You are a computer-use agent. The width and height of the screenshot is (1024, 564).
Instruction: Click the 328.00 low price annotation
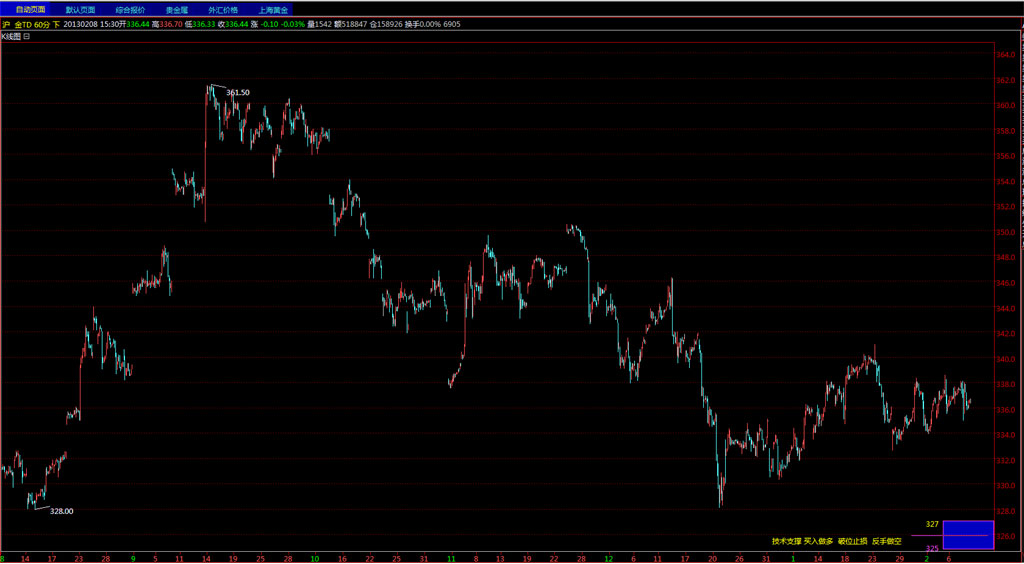click(61, 511)
